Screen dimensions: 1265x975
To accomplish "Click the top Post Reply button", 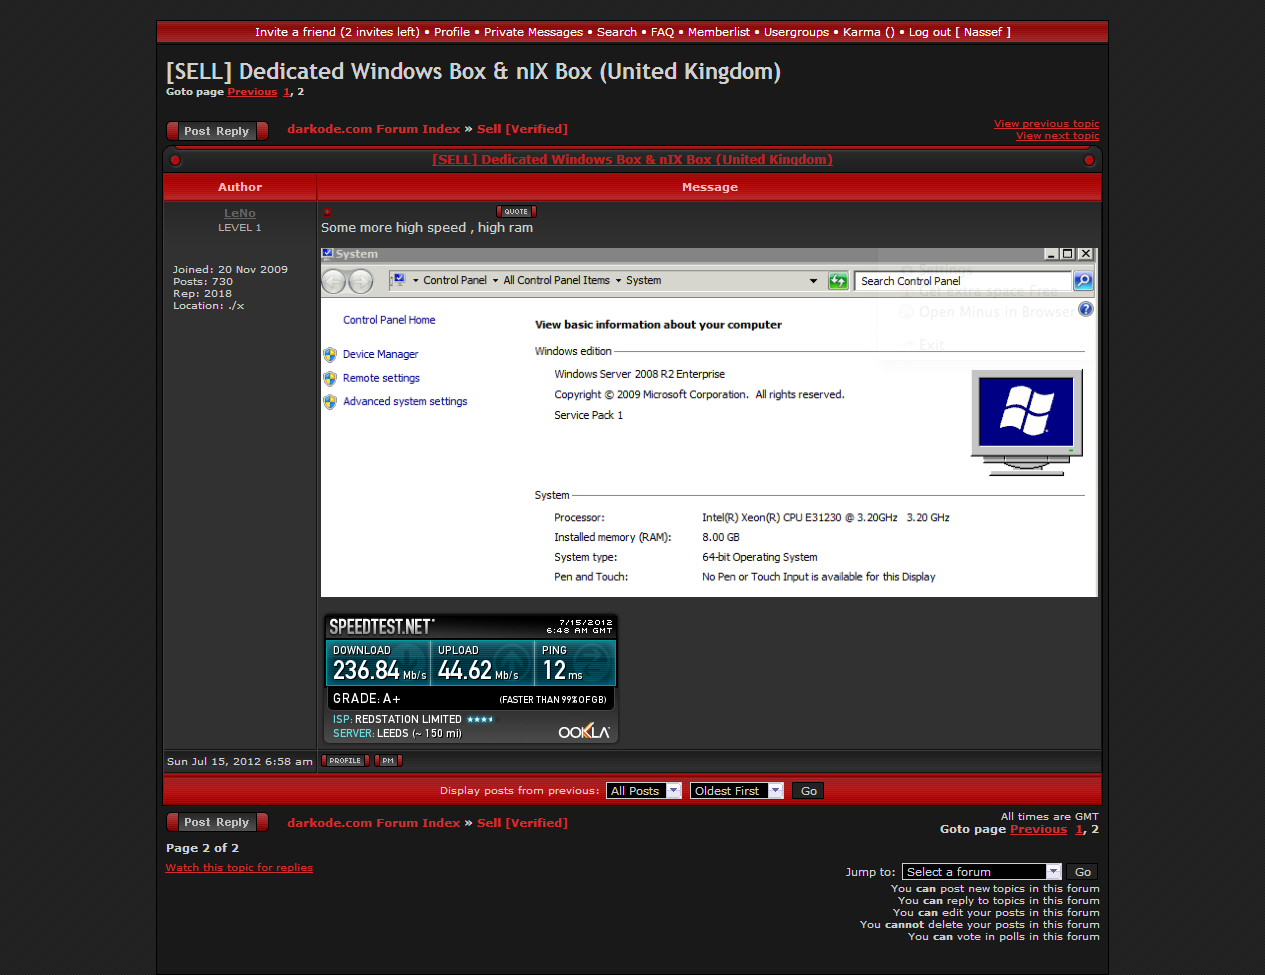I will 216,131.
